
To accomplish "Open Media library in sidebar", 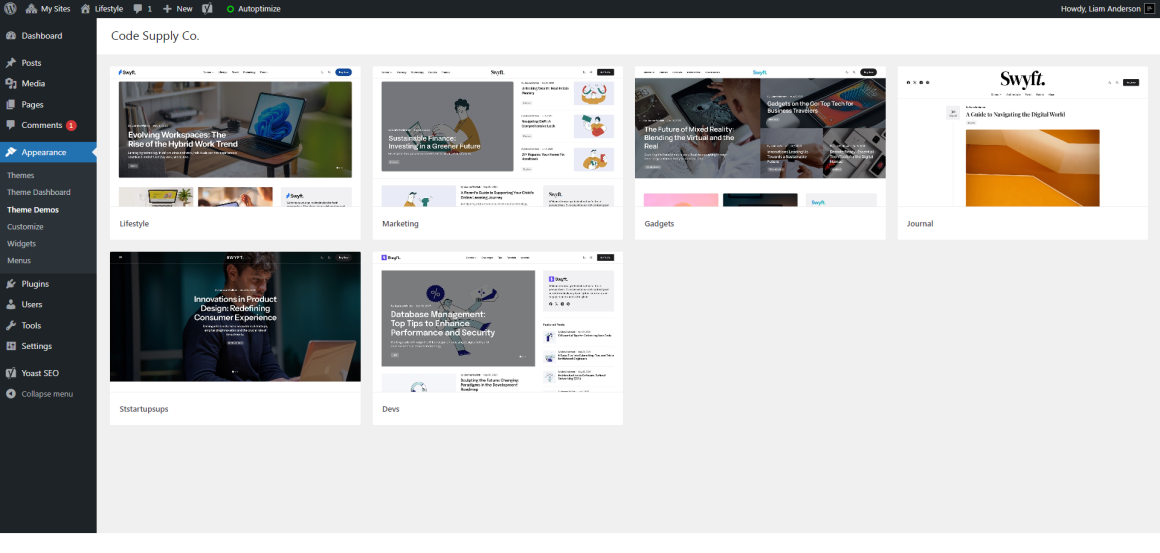I will tap(48, 84).
